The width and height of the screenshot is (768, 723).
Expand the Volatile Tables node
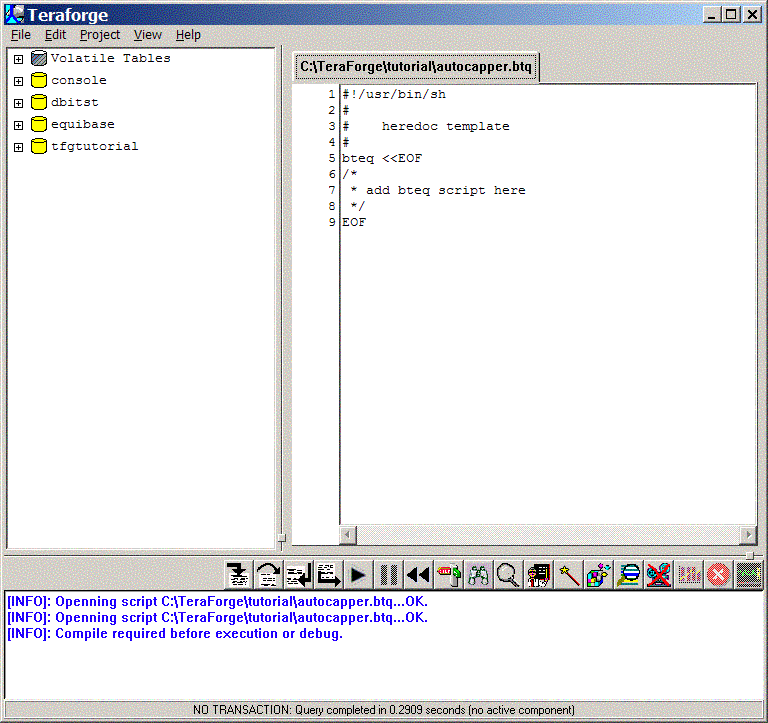tap(18, 59)
